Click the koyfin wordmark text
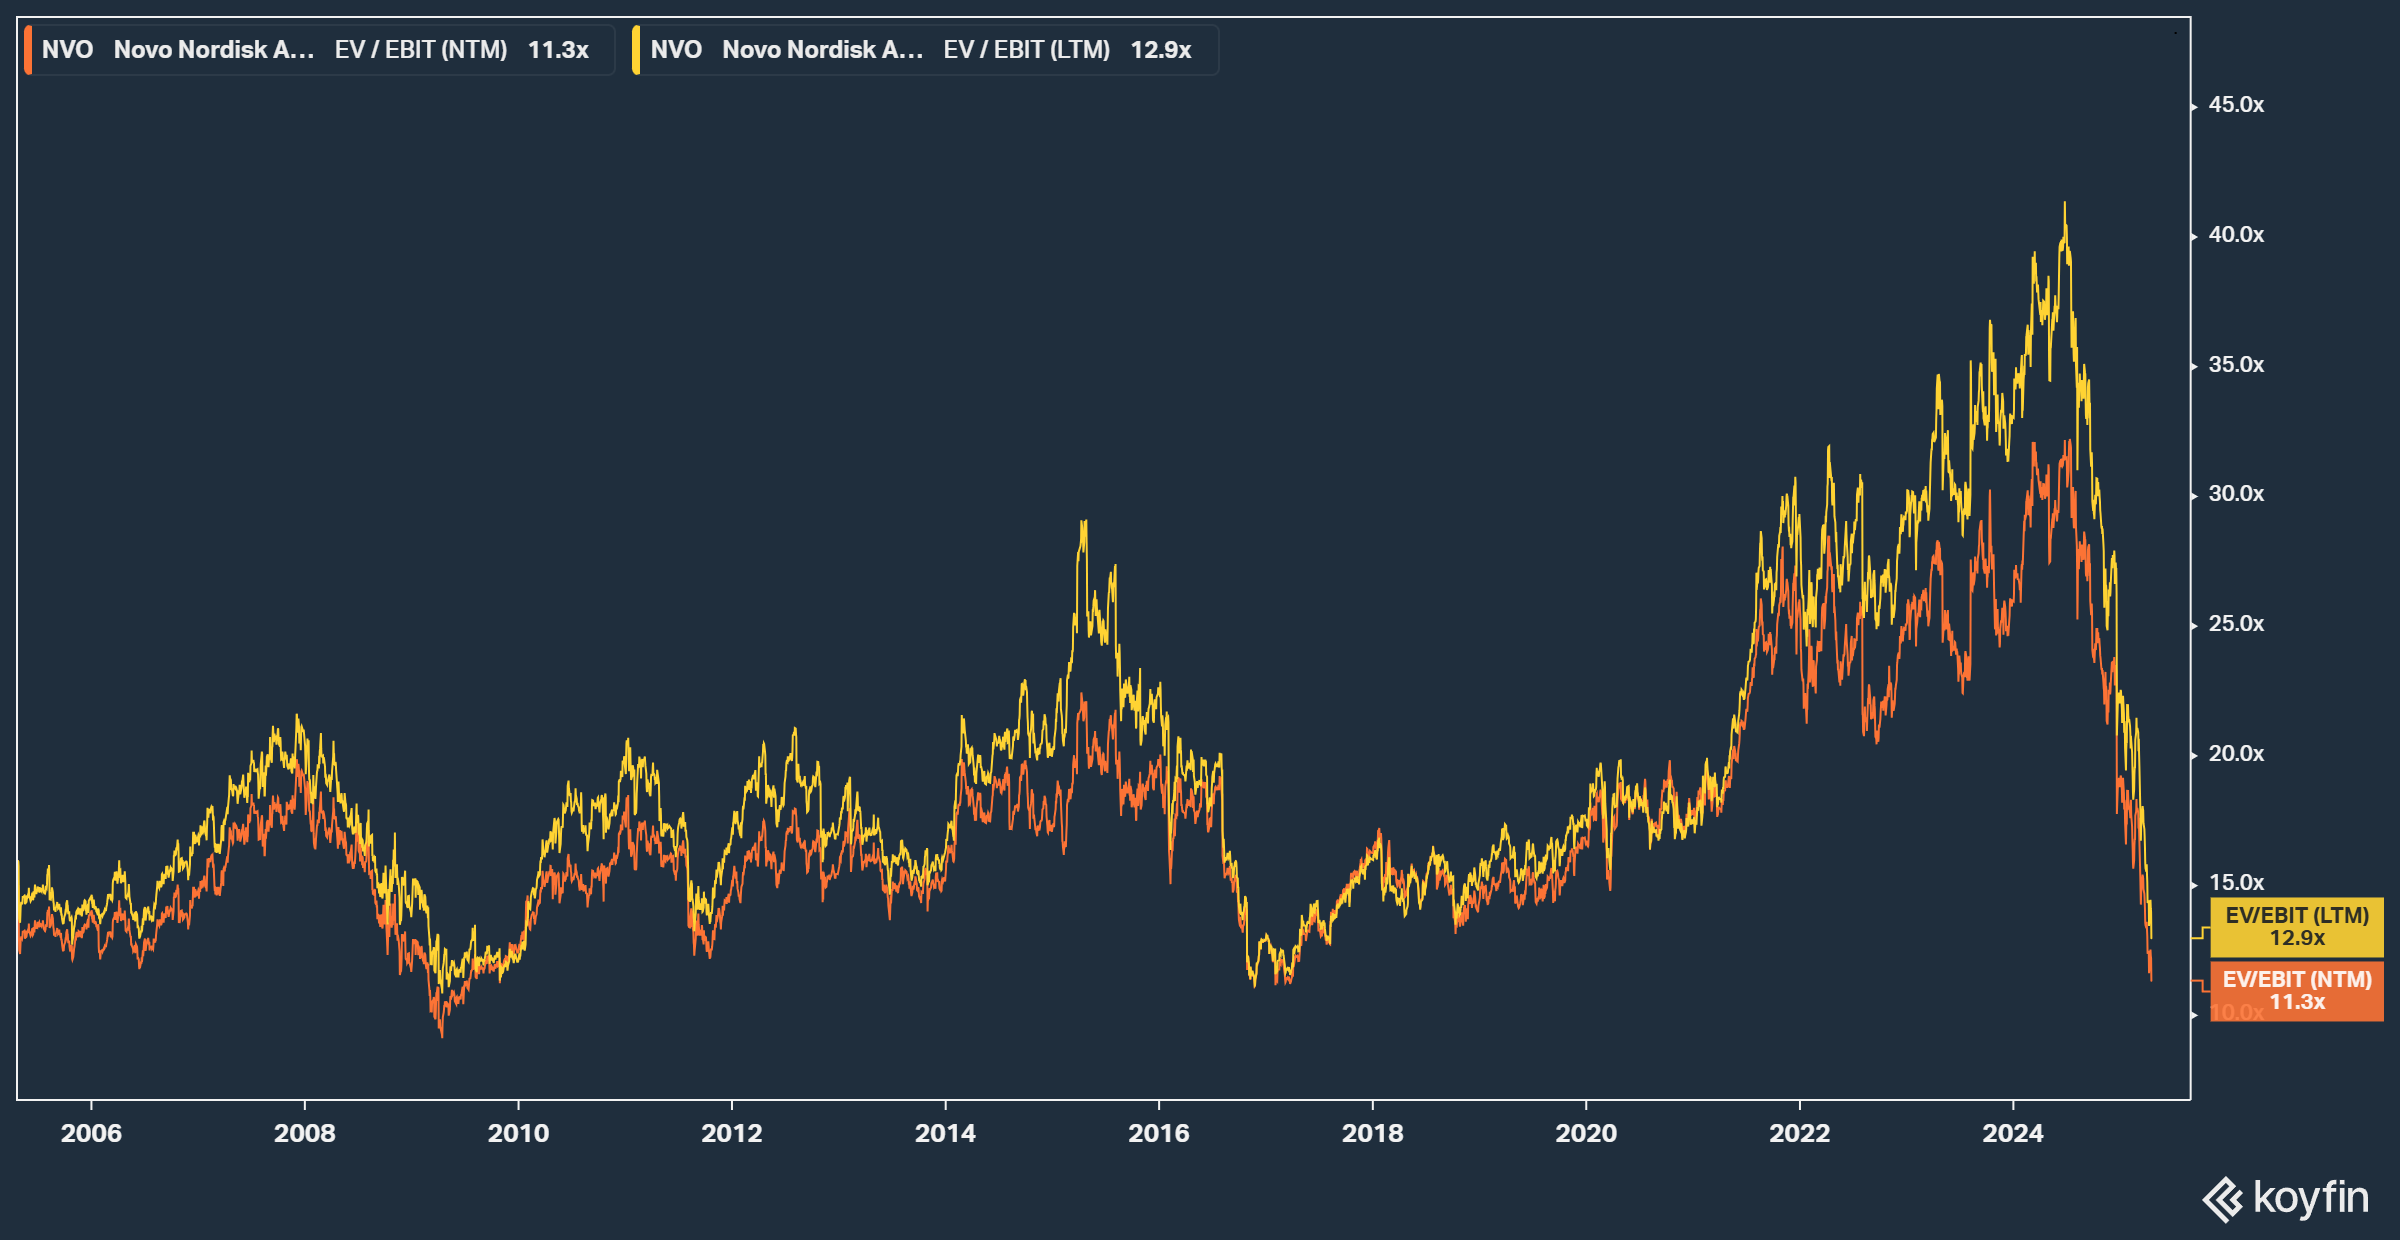2400x1240 pixels. (x=2311, y=1198)
